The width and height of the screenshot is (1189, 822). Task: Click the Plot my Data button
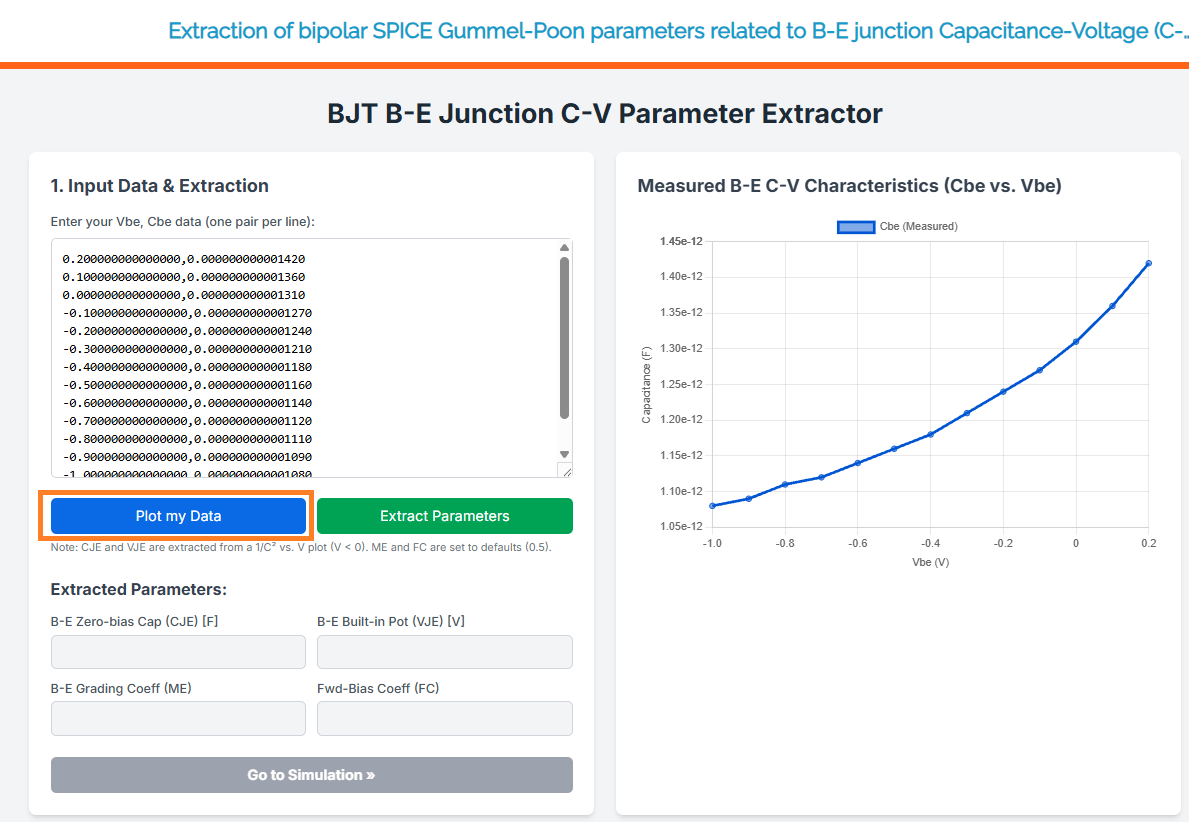pyautogui.click(x=178, y=516)
